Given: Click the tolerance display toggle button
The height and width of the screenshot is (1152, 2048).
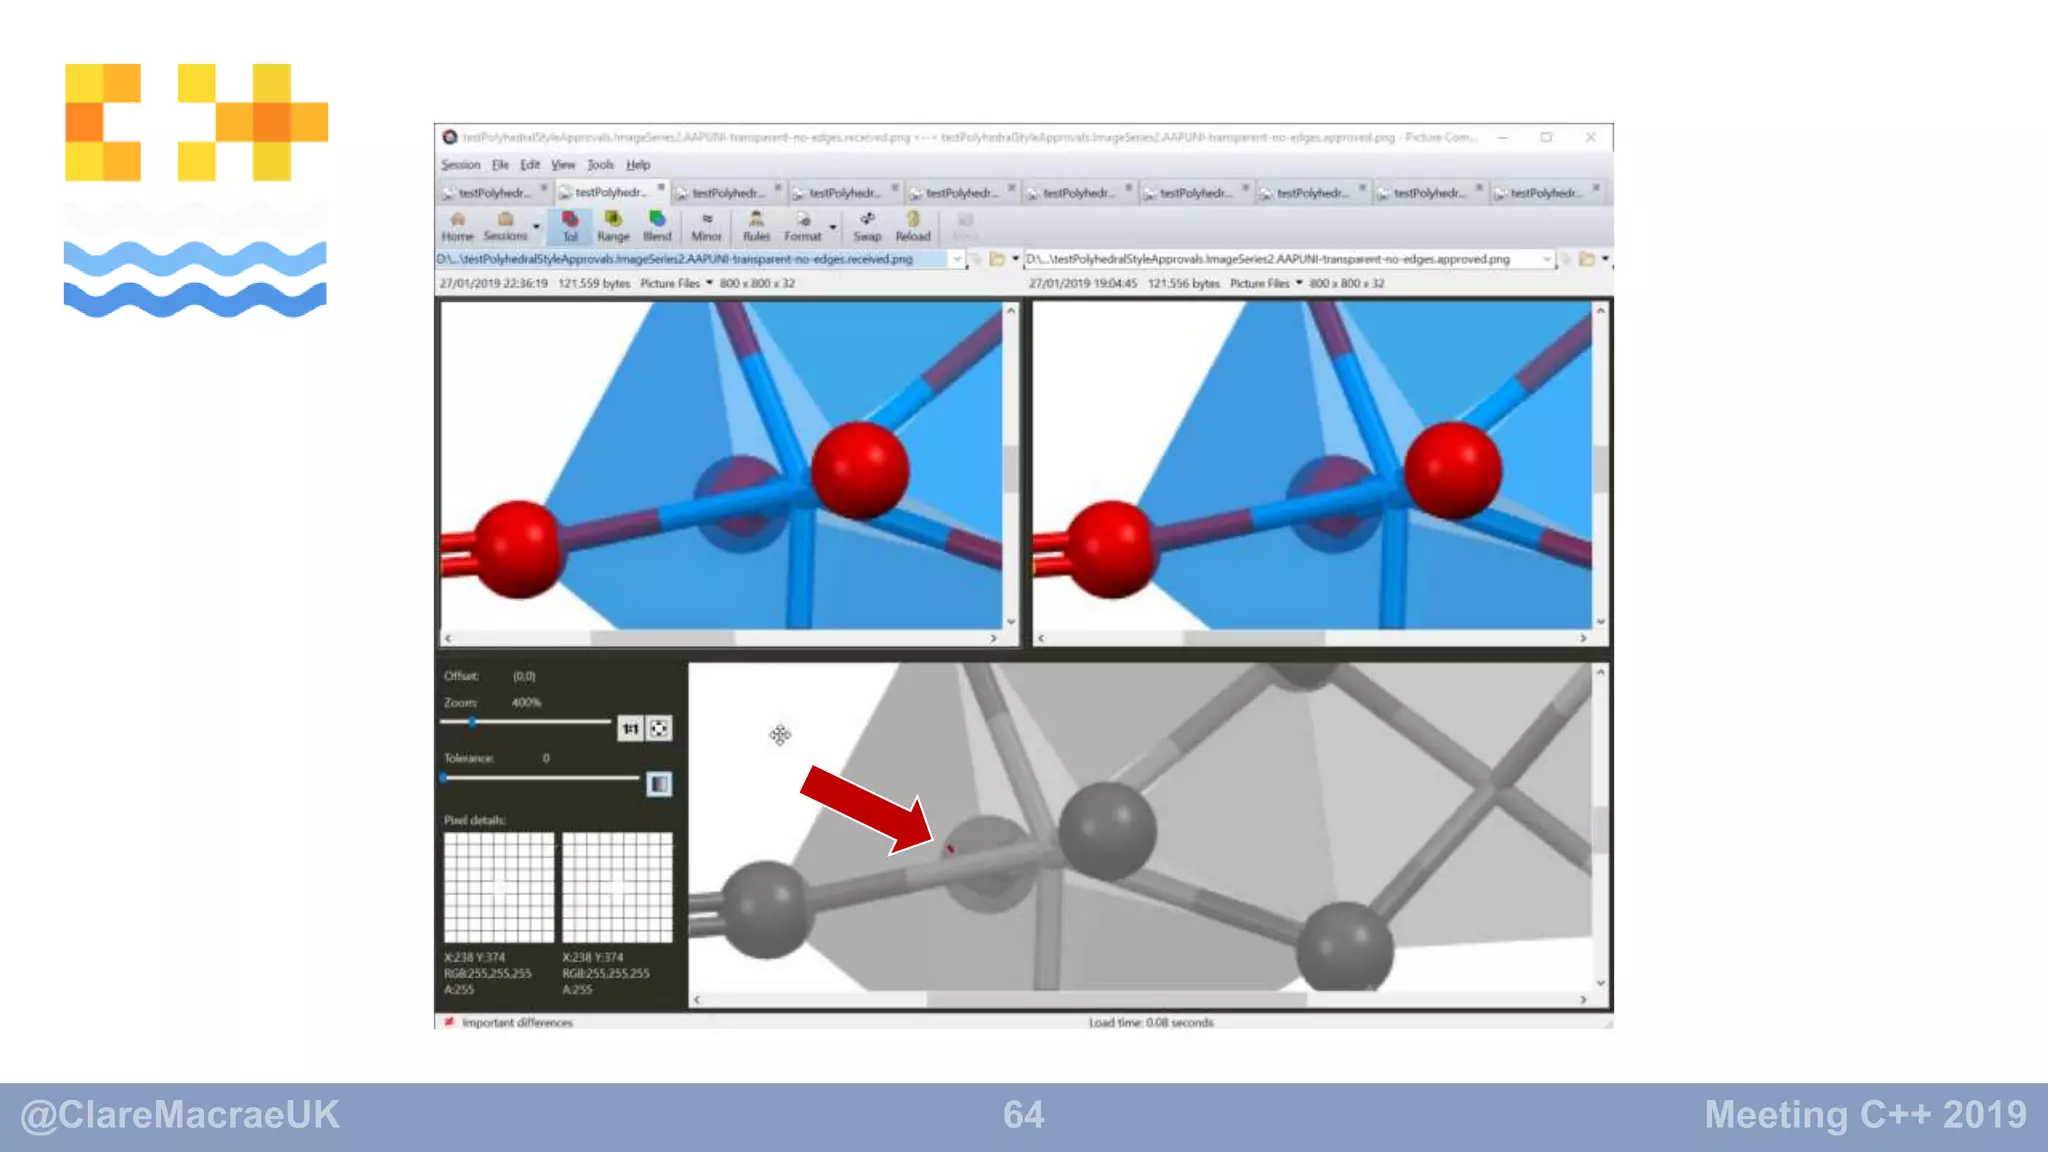Looking at the screenshot, I should click(x=659, y=784).
